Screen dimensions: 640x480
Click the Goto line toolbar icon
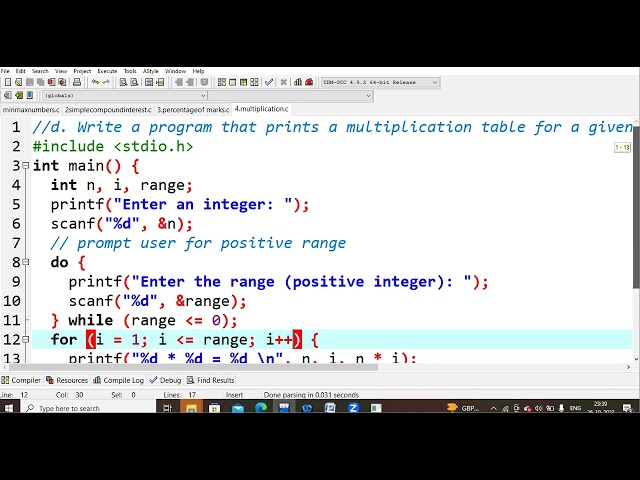pyautogui.click(x=160, y=82)
